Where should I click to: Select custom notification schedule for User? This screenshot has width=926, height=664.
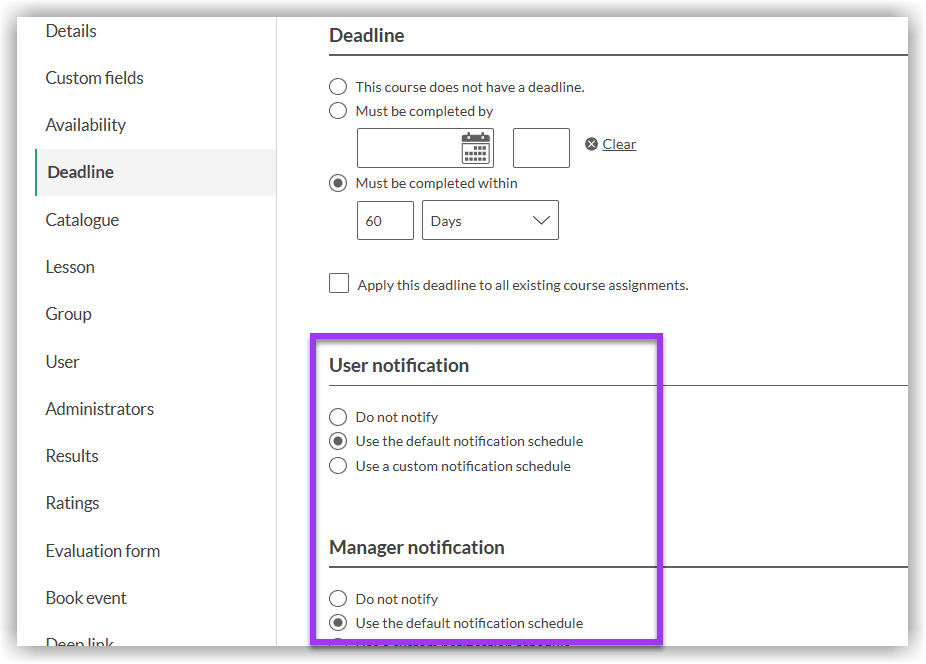[339, 466]
